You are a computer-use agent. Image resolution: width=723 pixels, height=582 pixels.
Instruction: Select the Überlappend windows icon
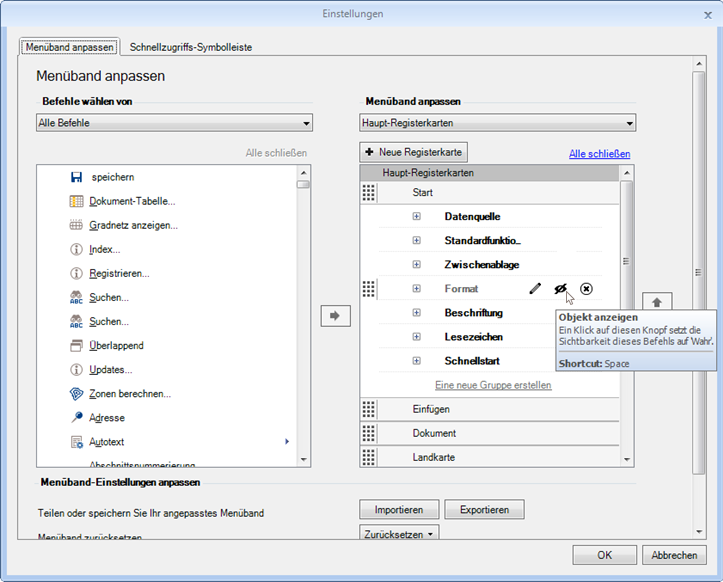tap(76, 345)
